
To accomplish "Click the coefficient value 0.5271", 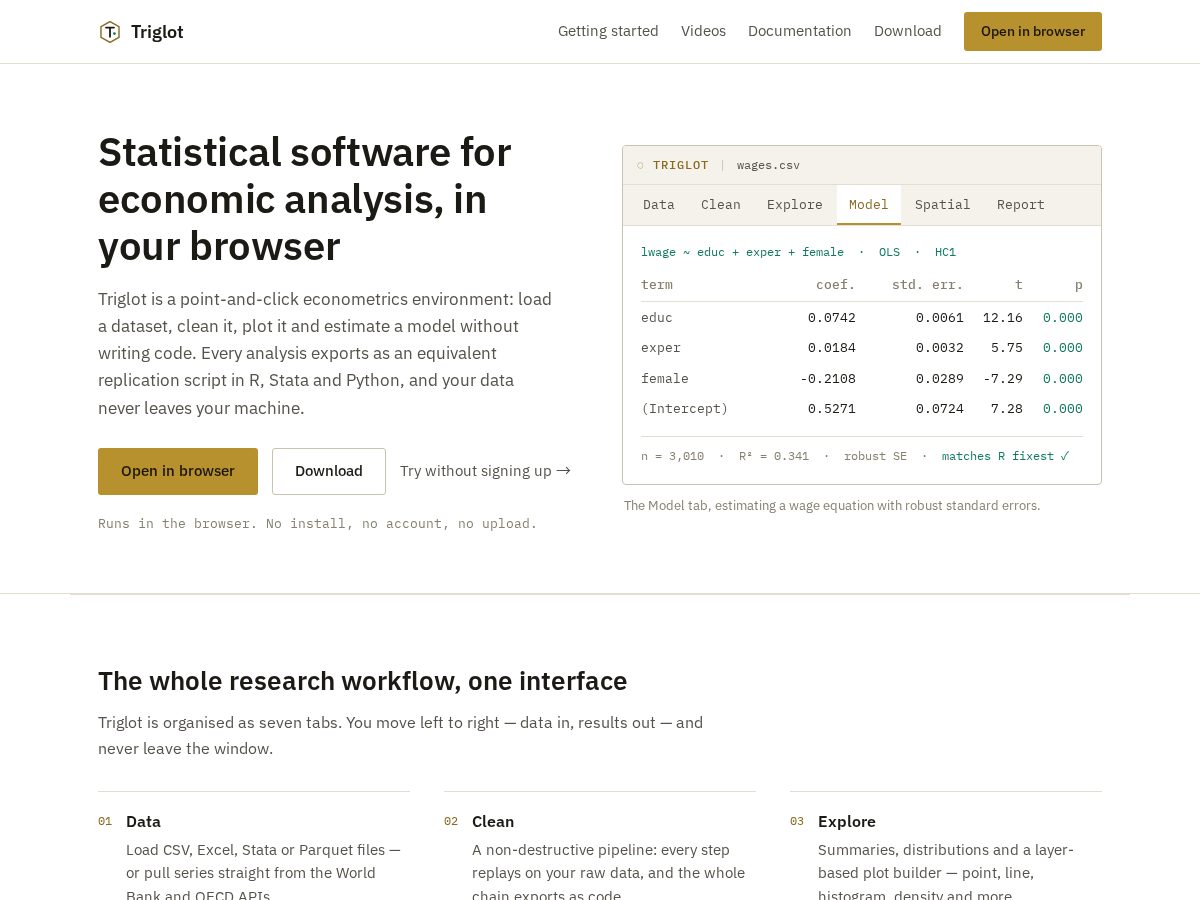I will click(x=832, y=409).
